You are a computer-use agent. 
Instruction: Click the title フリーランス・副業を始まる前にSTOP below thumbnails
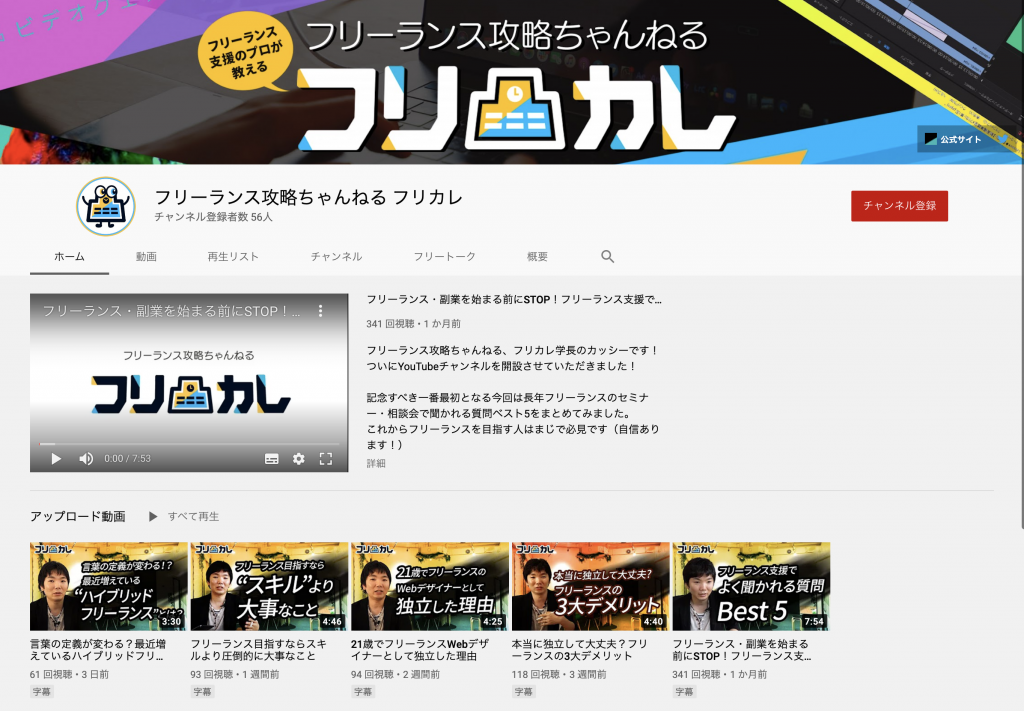[742, 650]
